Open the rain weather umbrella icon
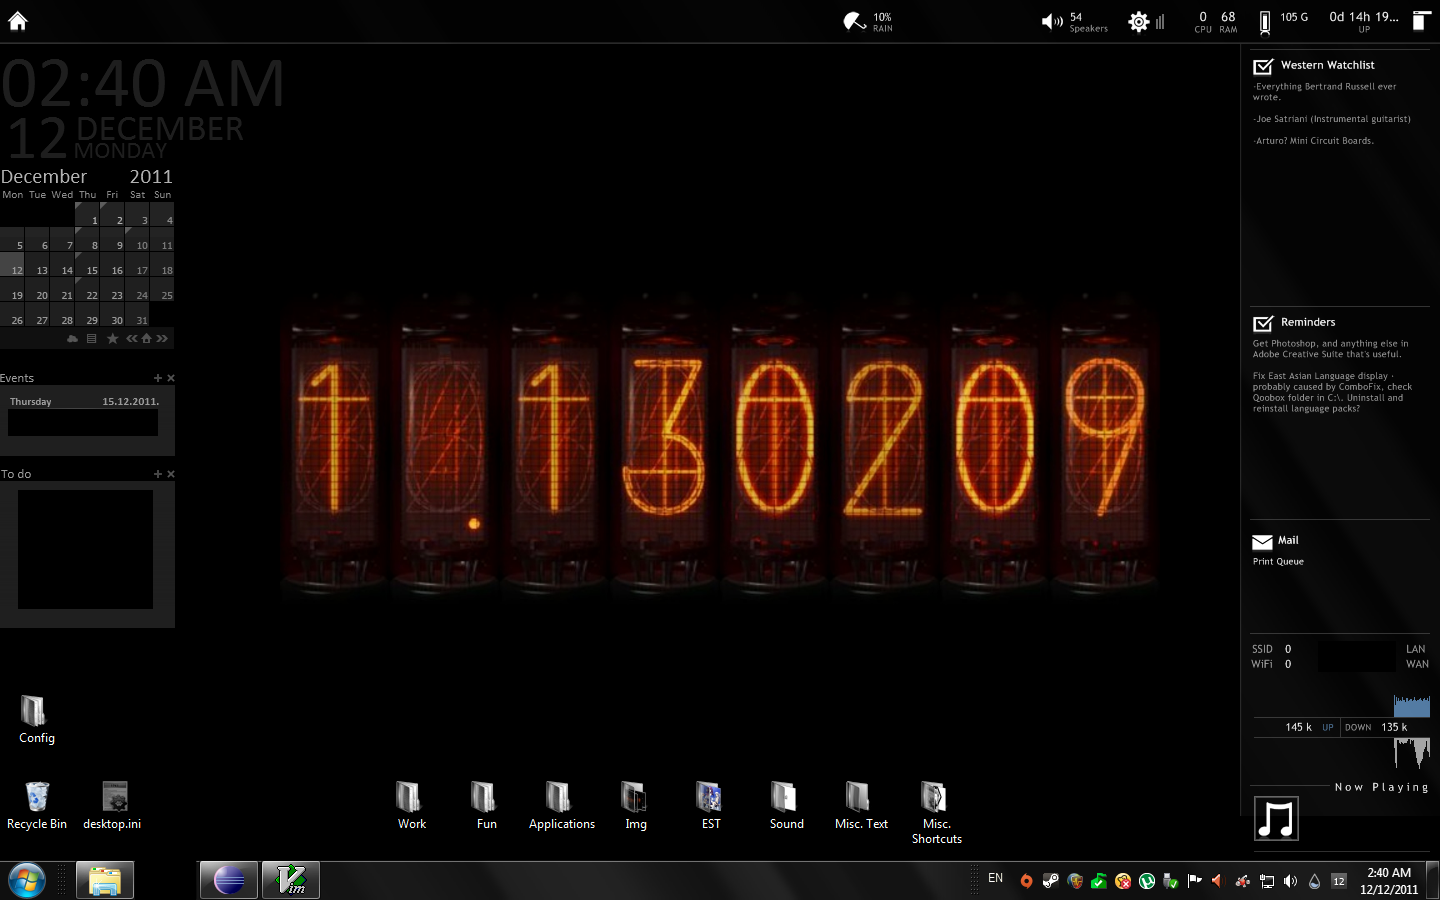The image size is (1440, 900). tap(854, 21)
